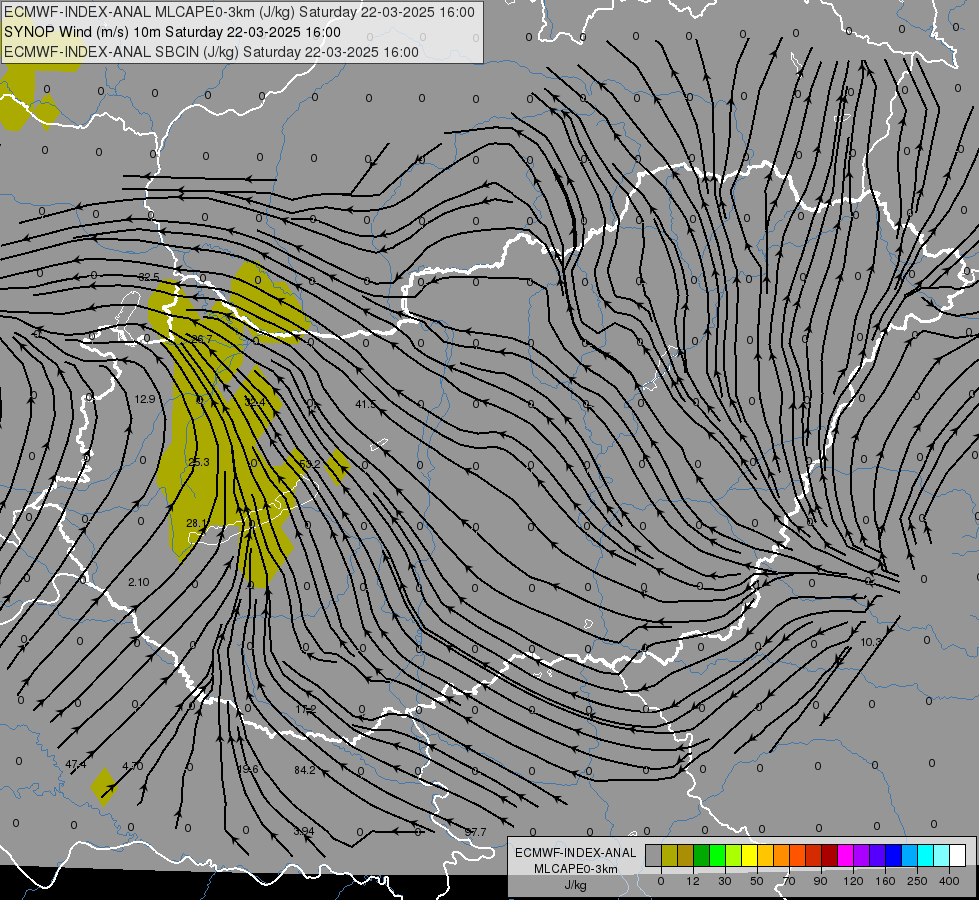Click the legend tick value 90
Image resolution: width=979 pixels, height=900 pixels.
click(820, 881)
